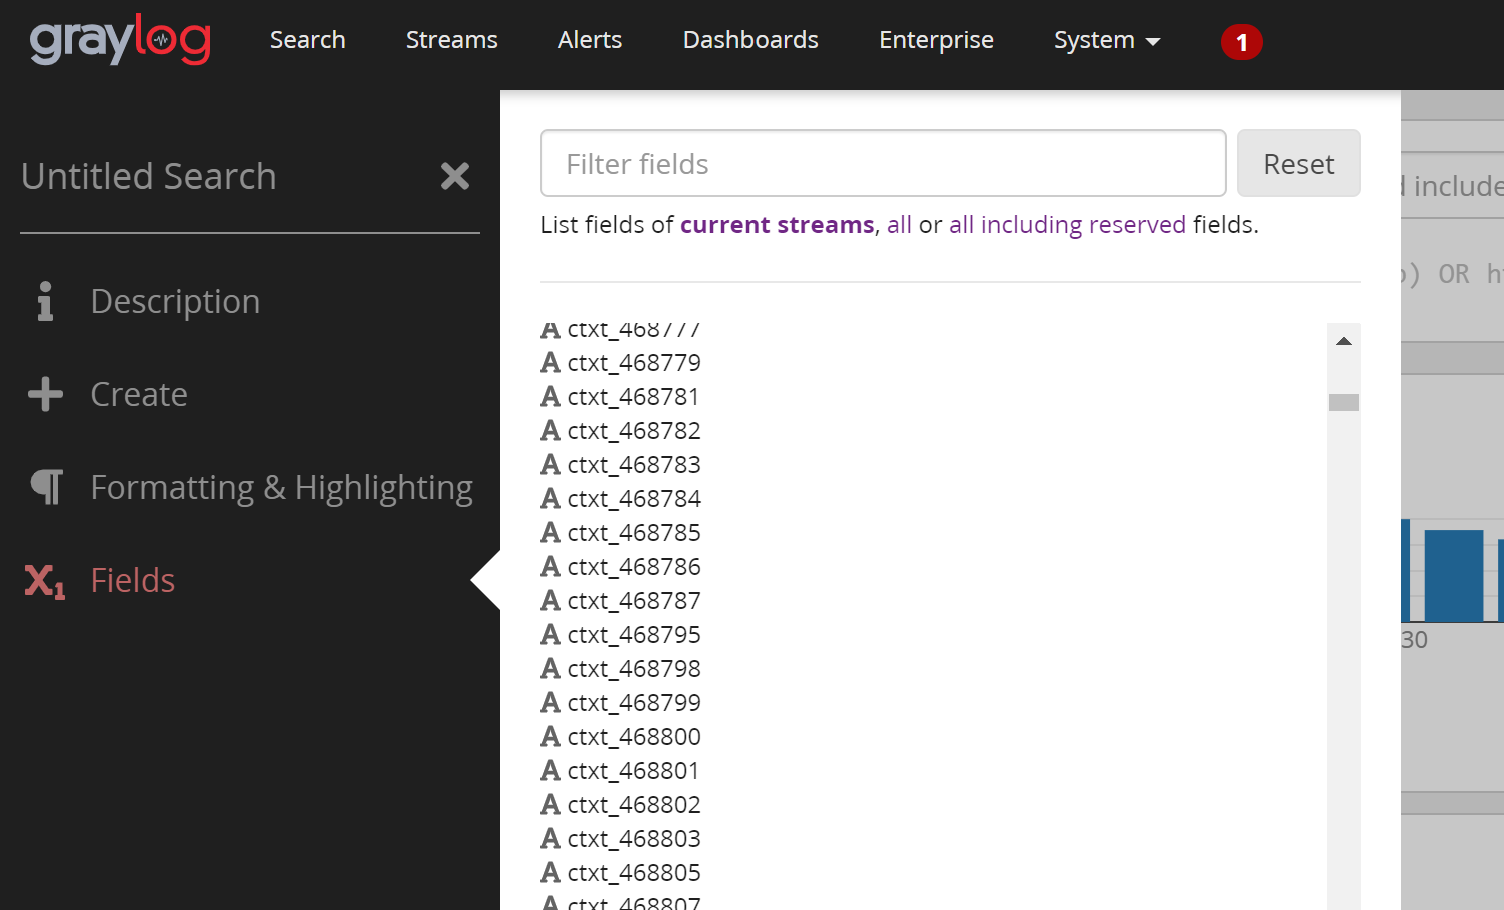Click the Formatting paragraph icon
The width and height of the screenshot is (1504, 910).
(47, 487)
